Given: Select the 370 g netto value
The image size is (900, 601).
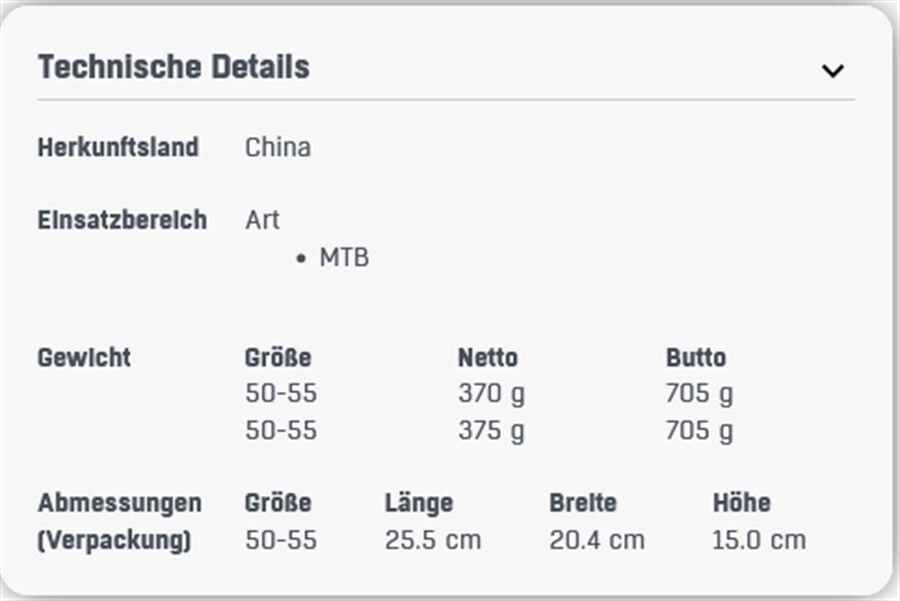Looking at the screenshot, I should (491, 394).
